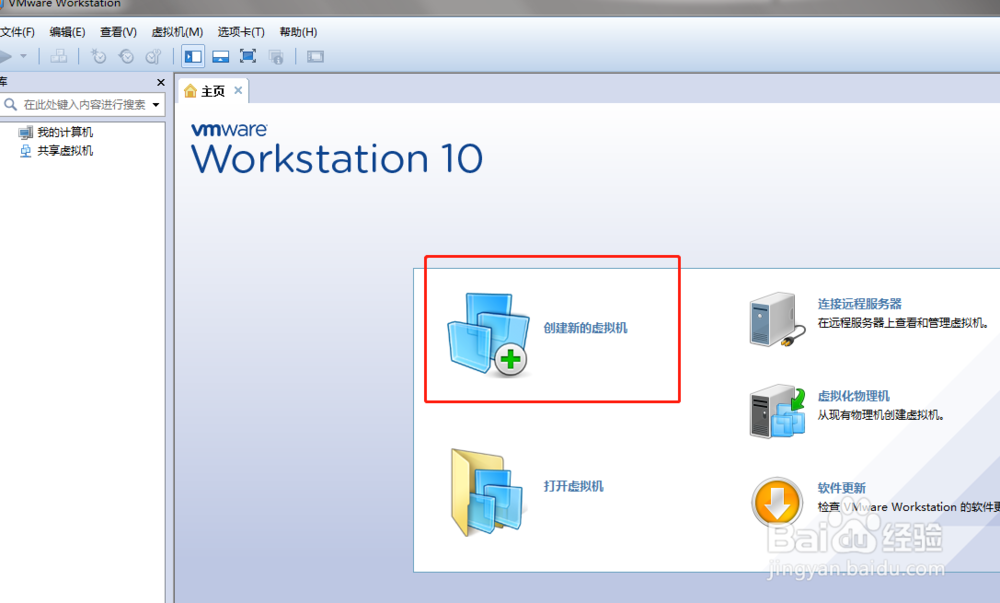This screenshot has height=603, width=1000.
Task: Click the library search input field
Action: point(84,105)
